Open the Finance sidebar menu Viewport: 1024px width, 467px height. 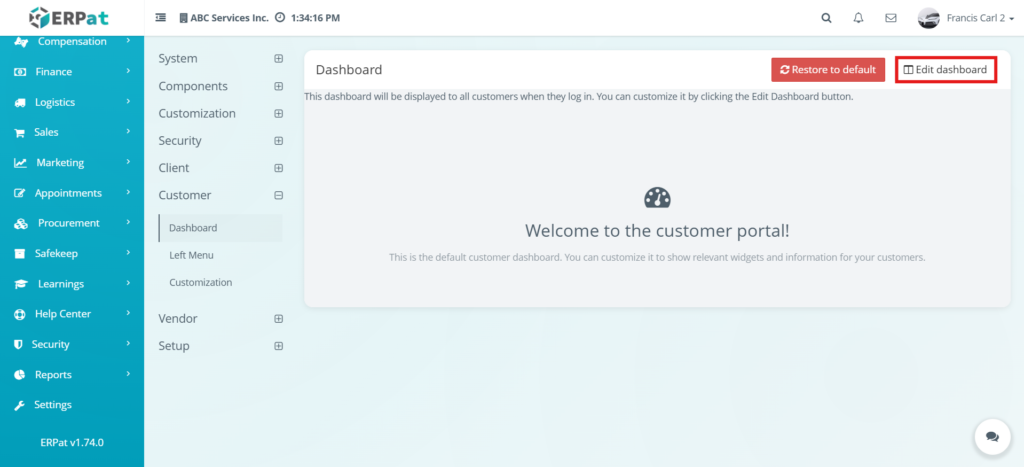pos(53,72)
